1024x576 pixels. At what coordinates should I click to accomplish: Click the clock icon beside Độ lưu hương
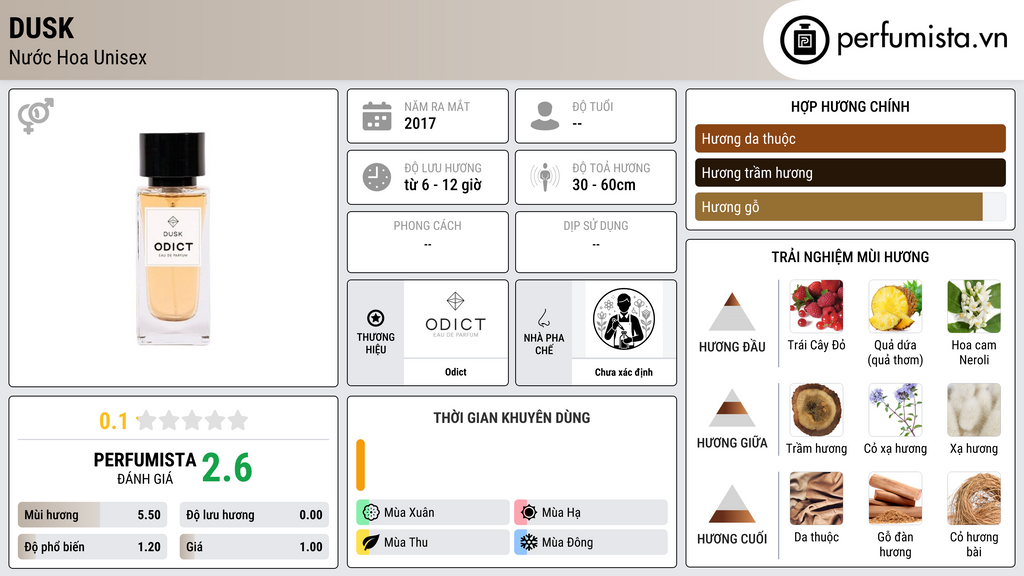[377, 177]
